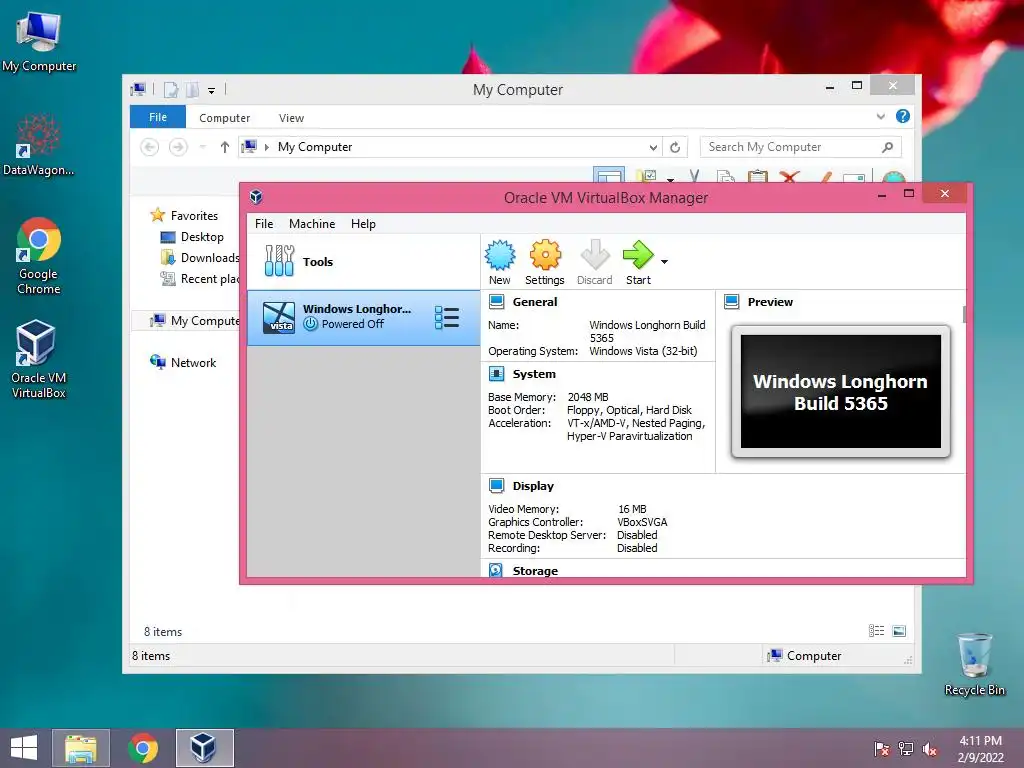Image resolution: width=1024 pixels, height=768 pixels.
Task: Open Oracle VM VirtualBox desktop shortcut
Action: tap(39, 359)
